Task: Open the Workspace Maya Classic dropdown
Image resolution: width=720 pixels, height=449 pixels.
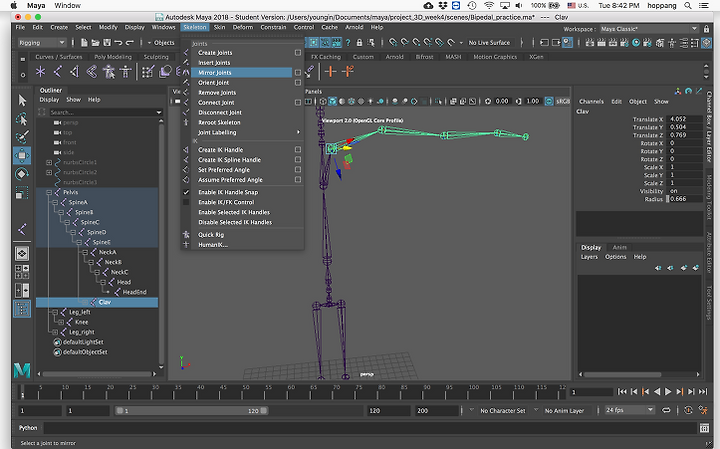Action: pyautogui.click(x=649, y=28)
